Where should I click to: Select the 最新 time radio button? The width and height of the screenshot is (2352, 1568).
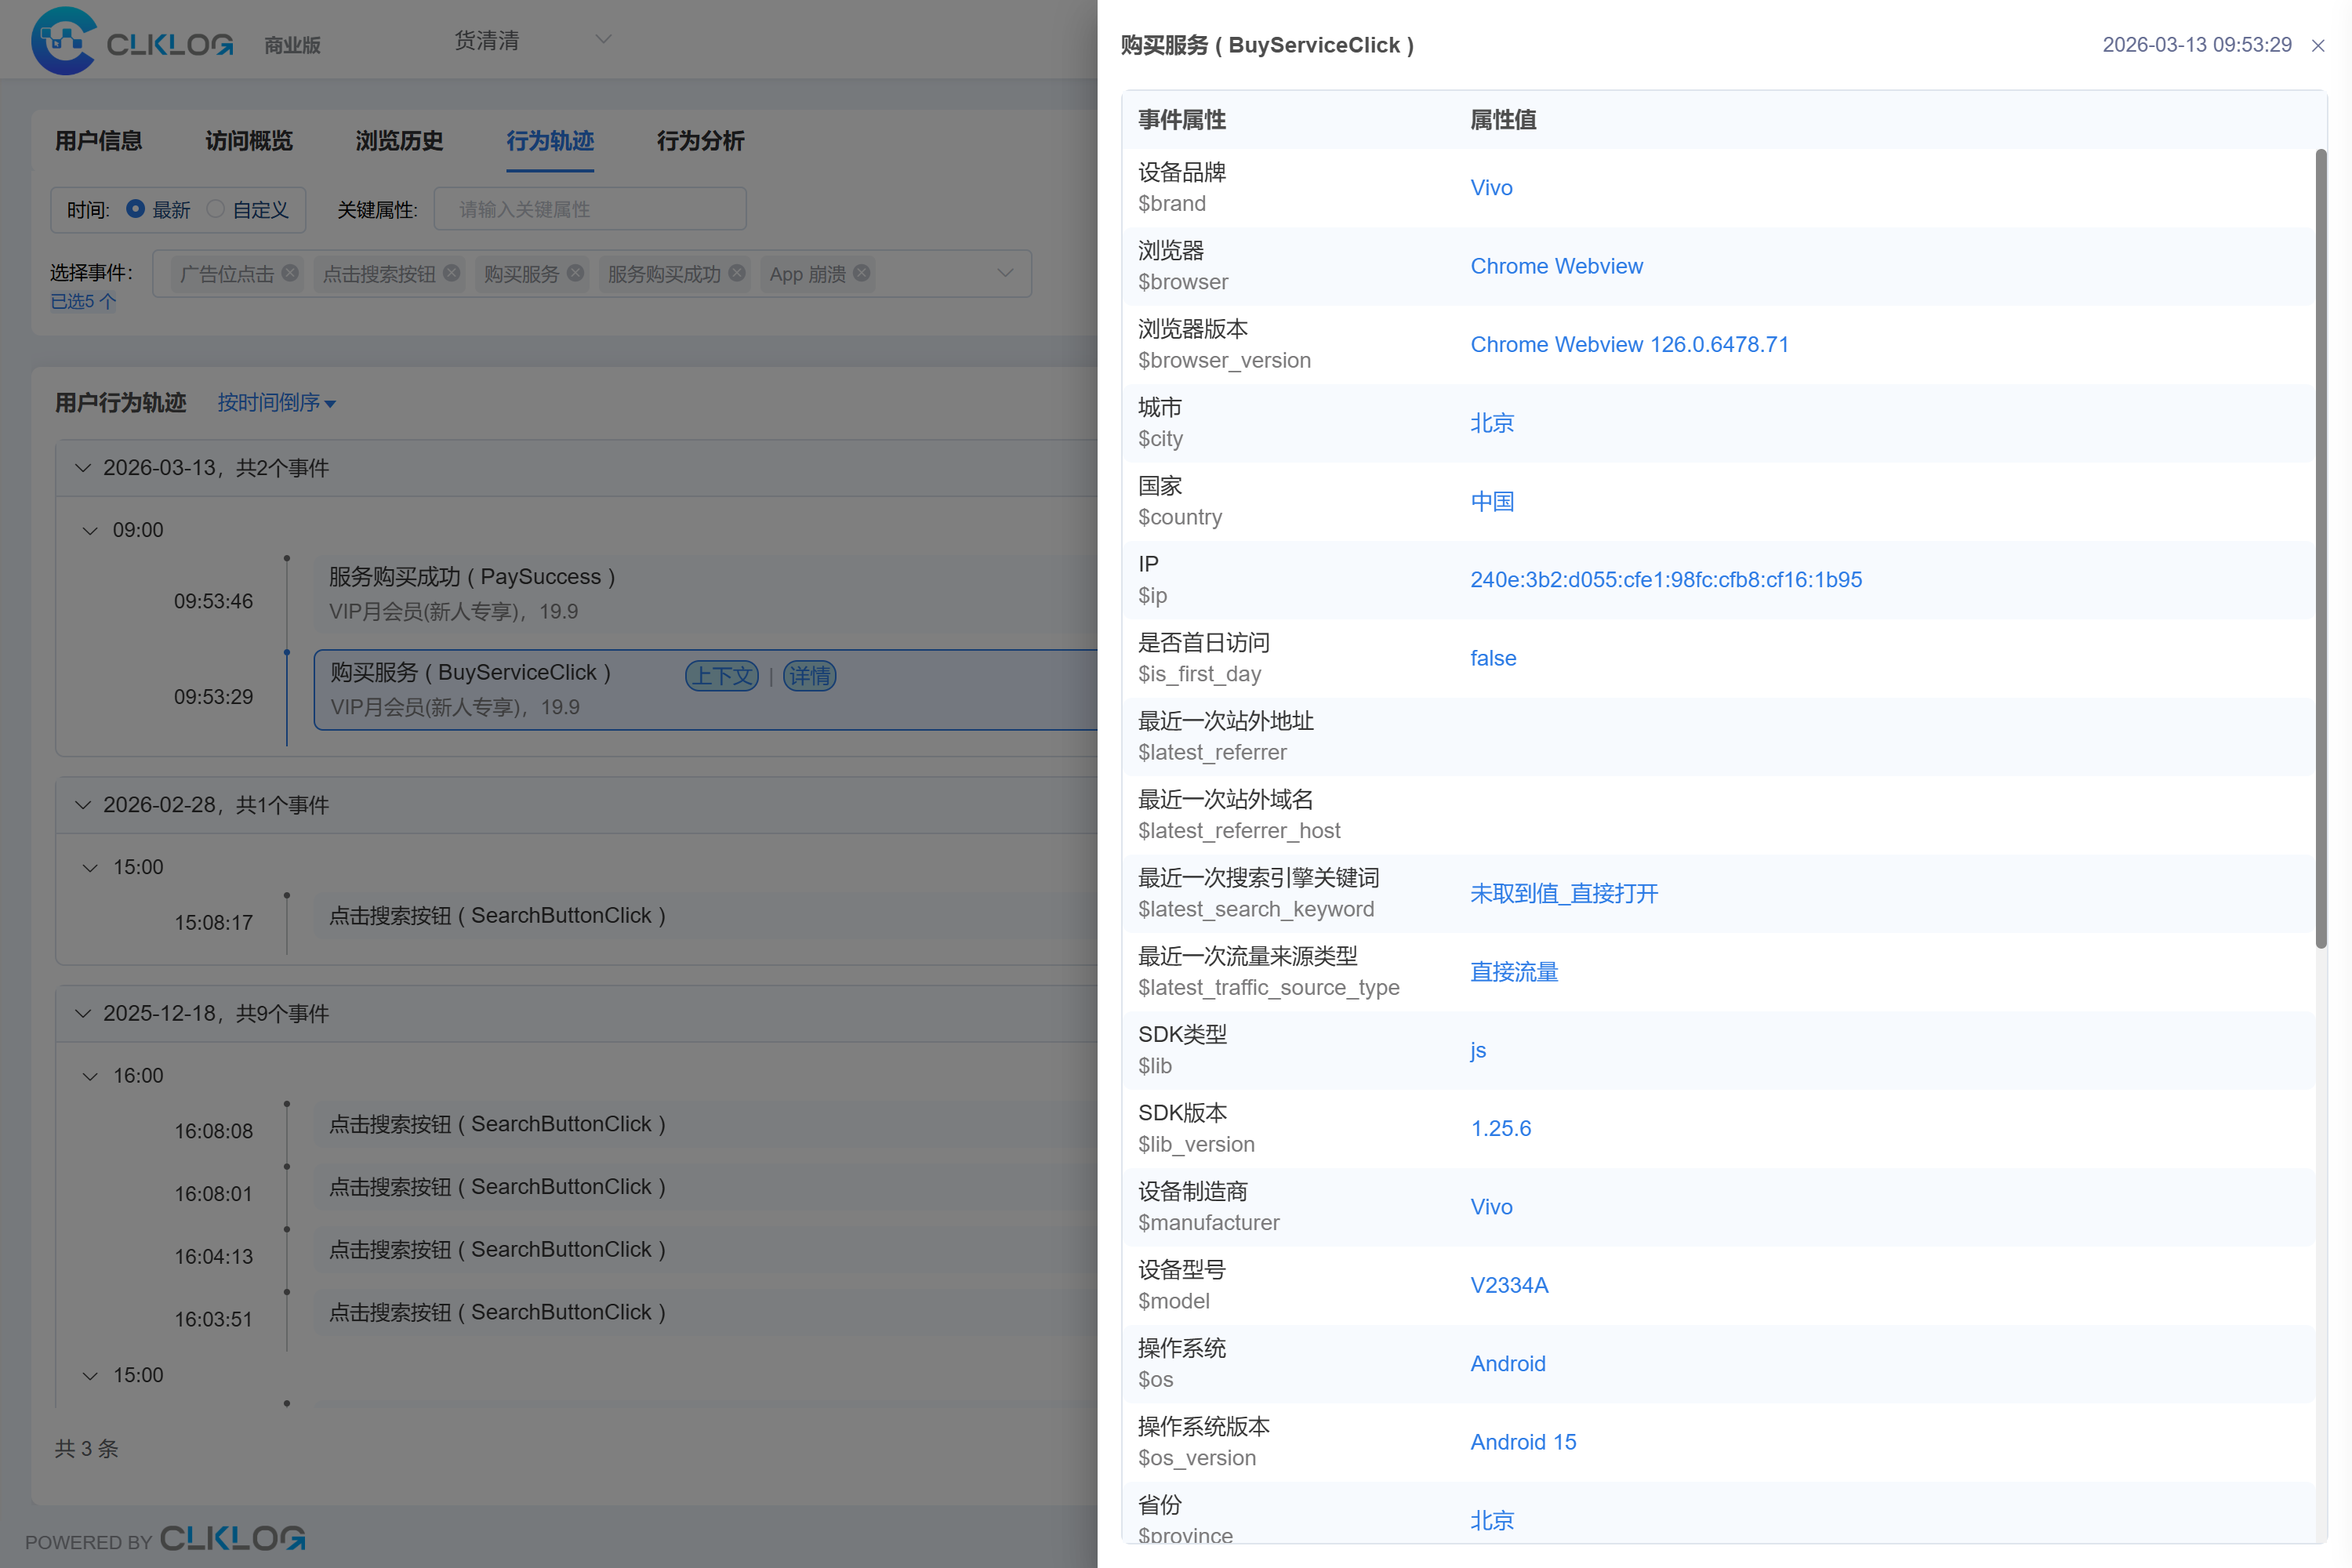point(135,209)
